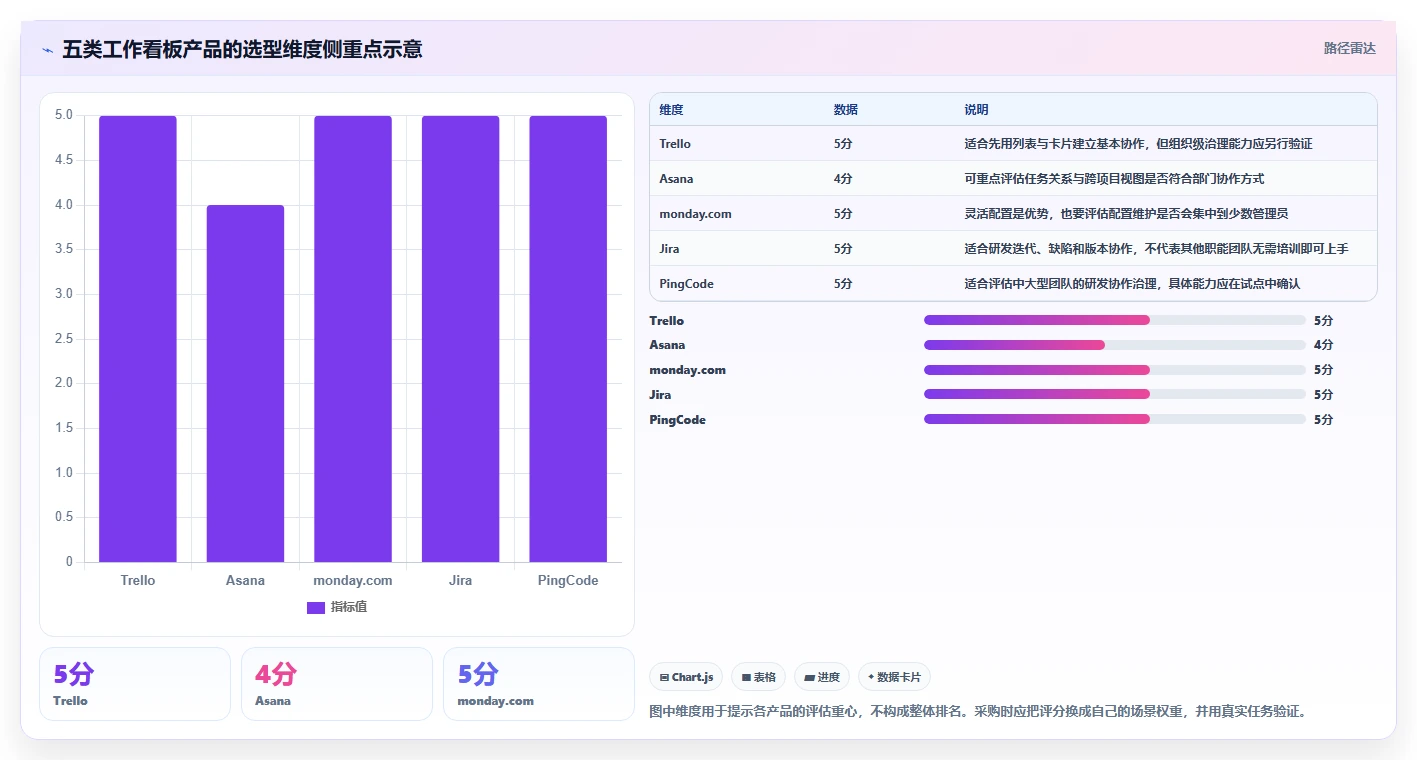
Task: Click the Trello progress bar
Action: [x=1115, y=320]
